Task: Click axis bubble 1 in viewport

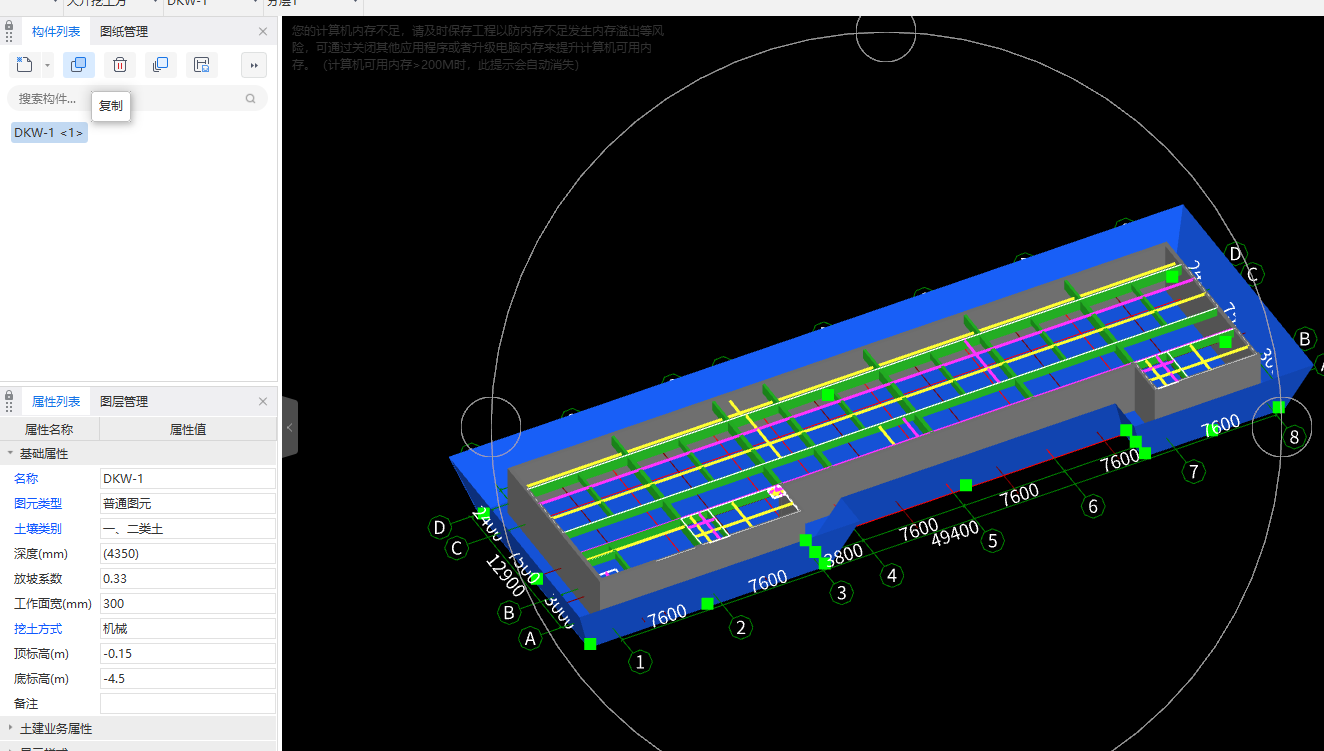Action: 640,661
